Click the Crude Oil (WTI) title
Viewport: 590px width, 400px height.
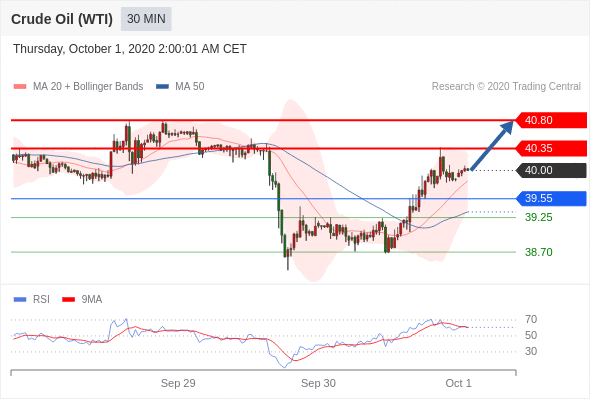62,19
